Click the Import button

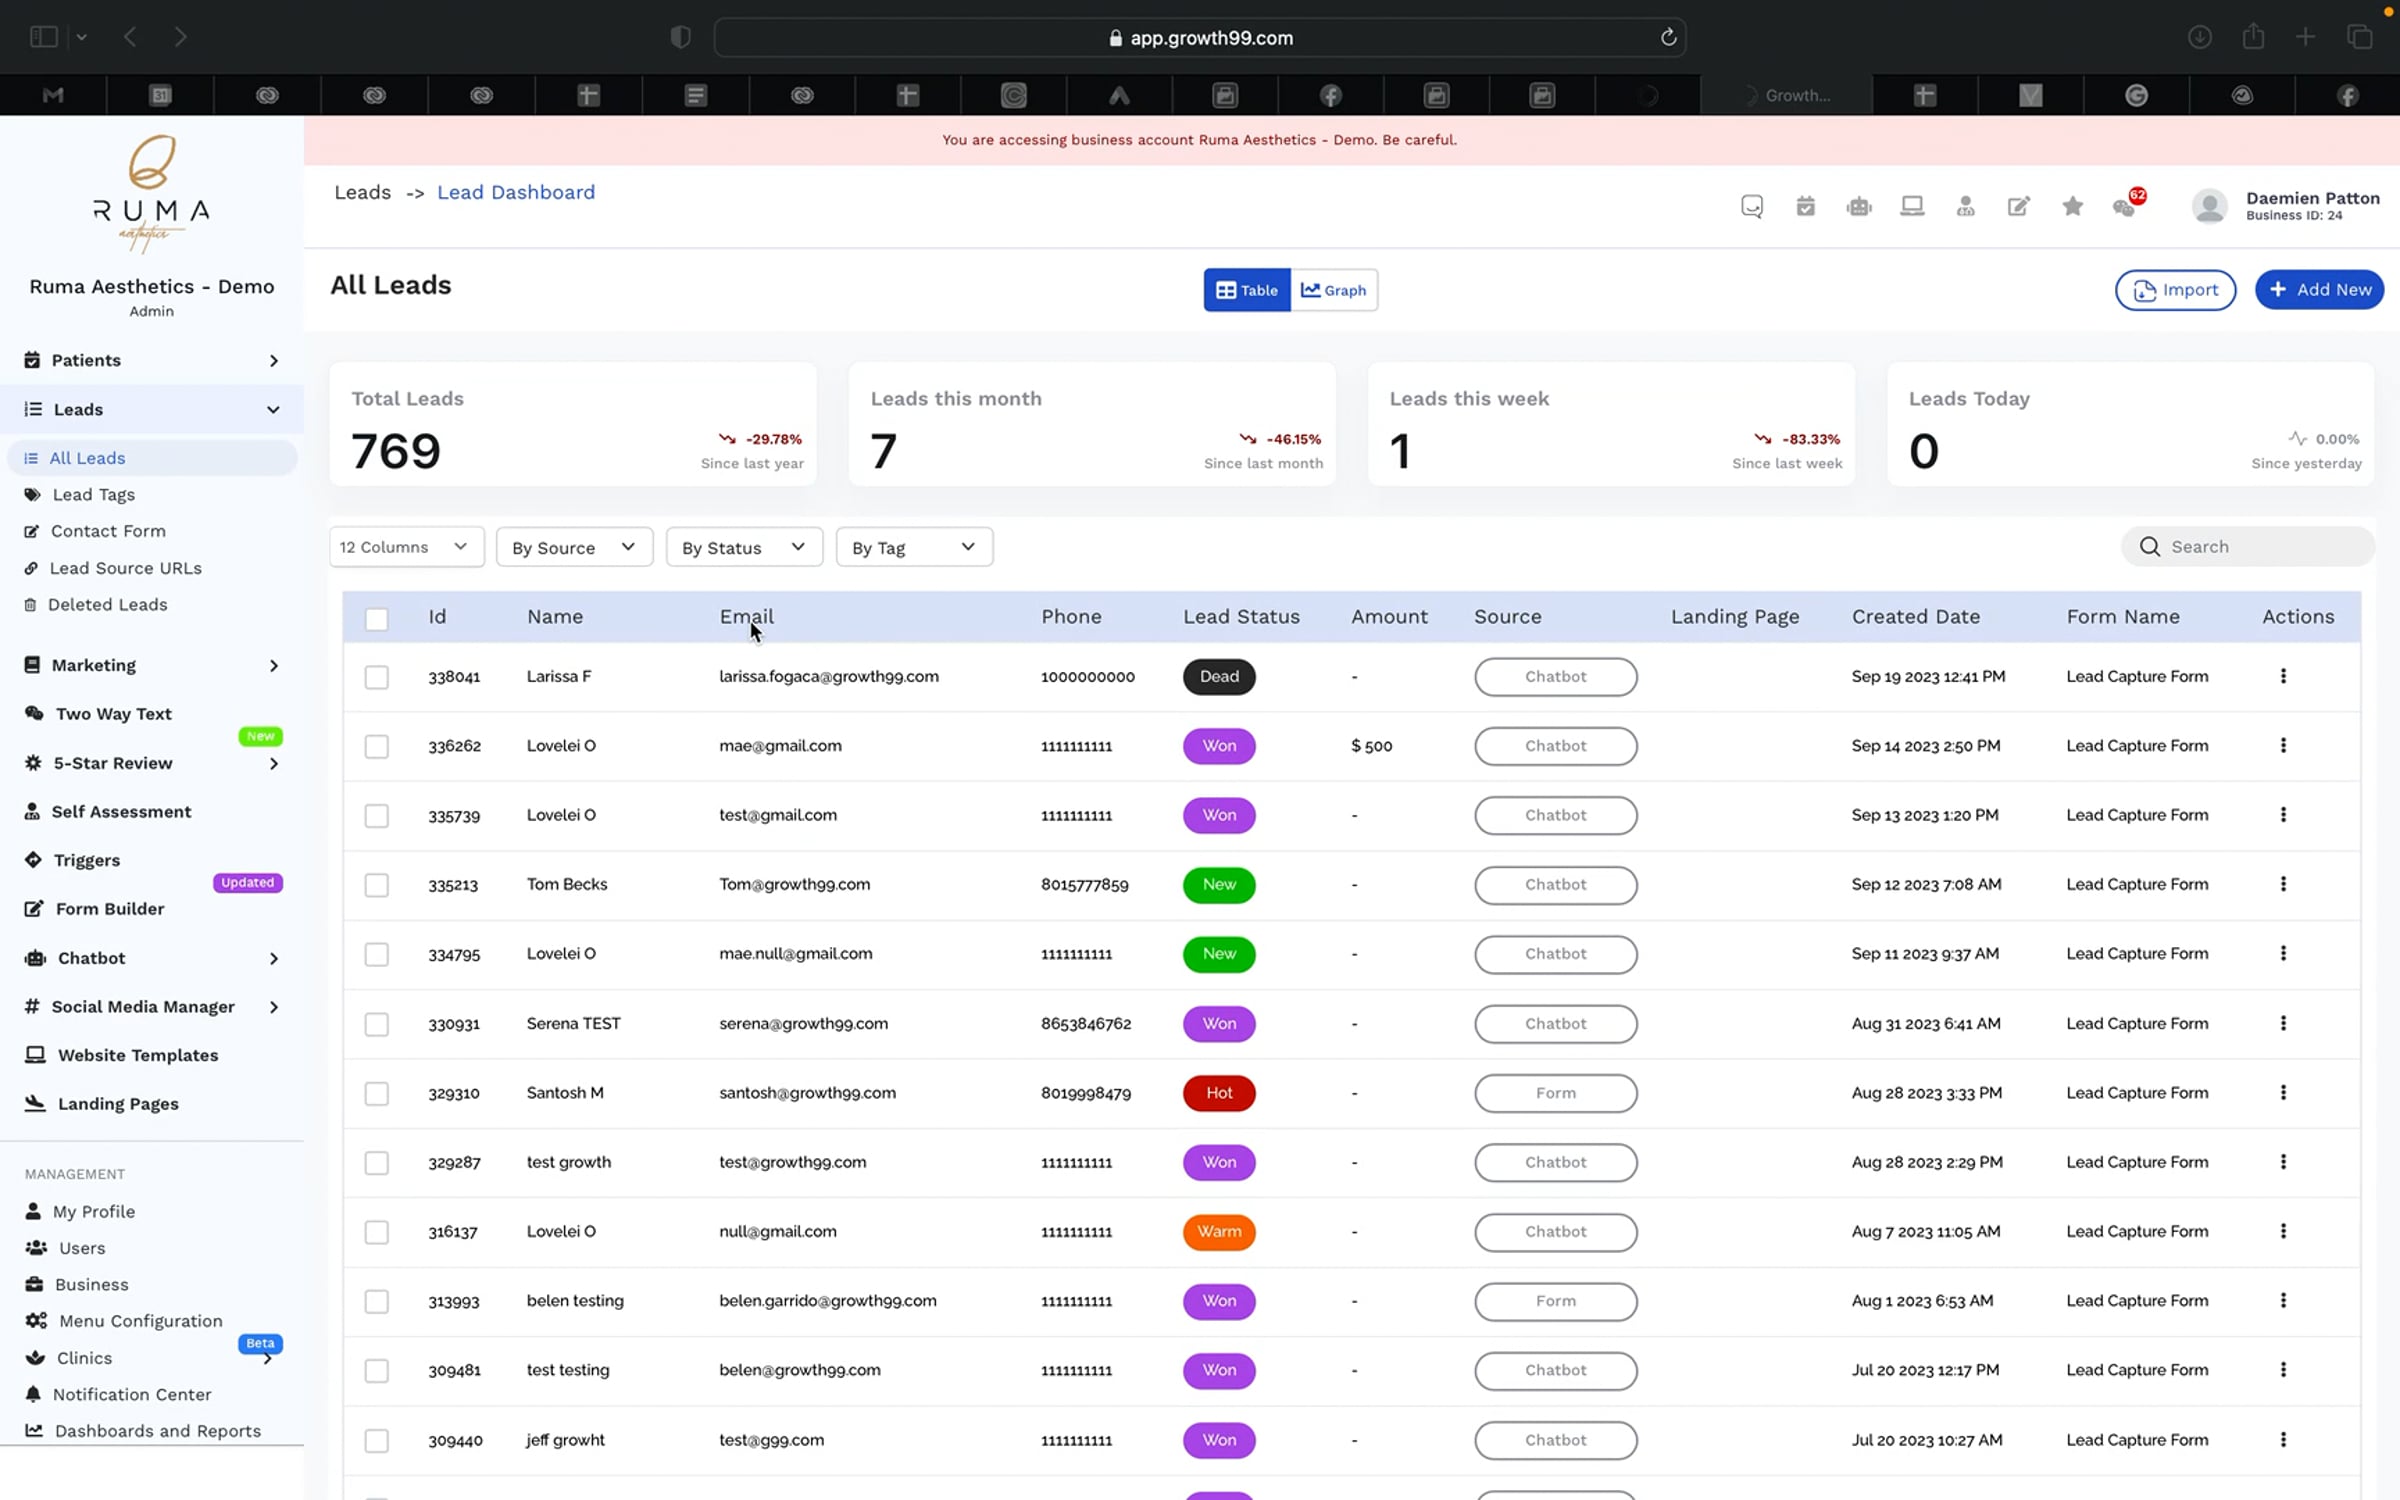point(2175,290)
